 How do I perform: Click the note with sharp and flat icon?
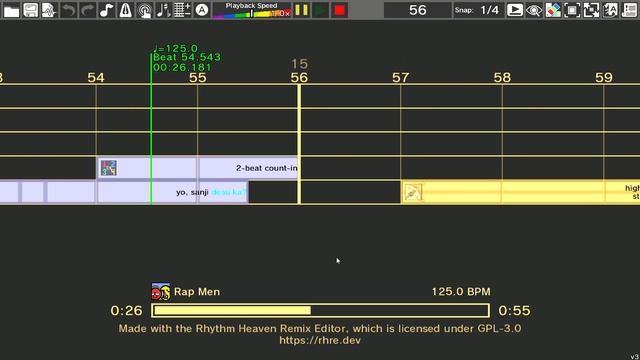pos(163,10)
